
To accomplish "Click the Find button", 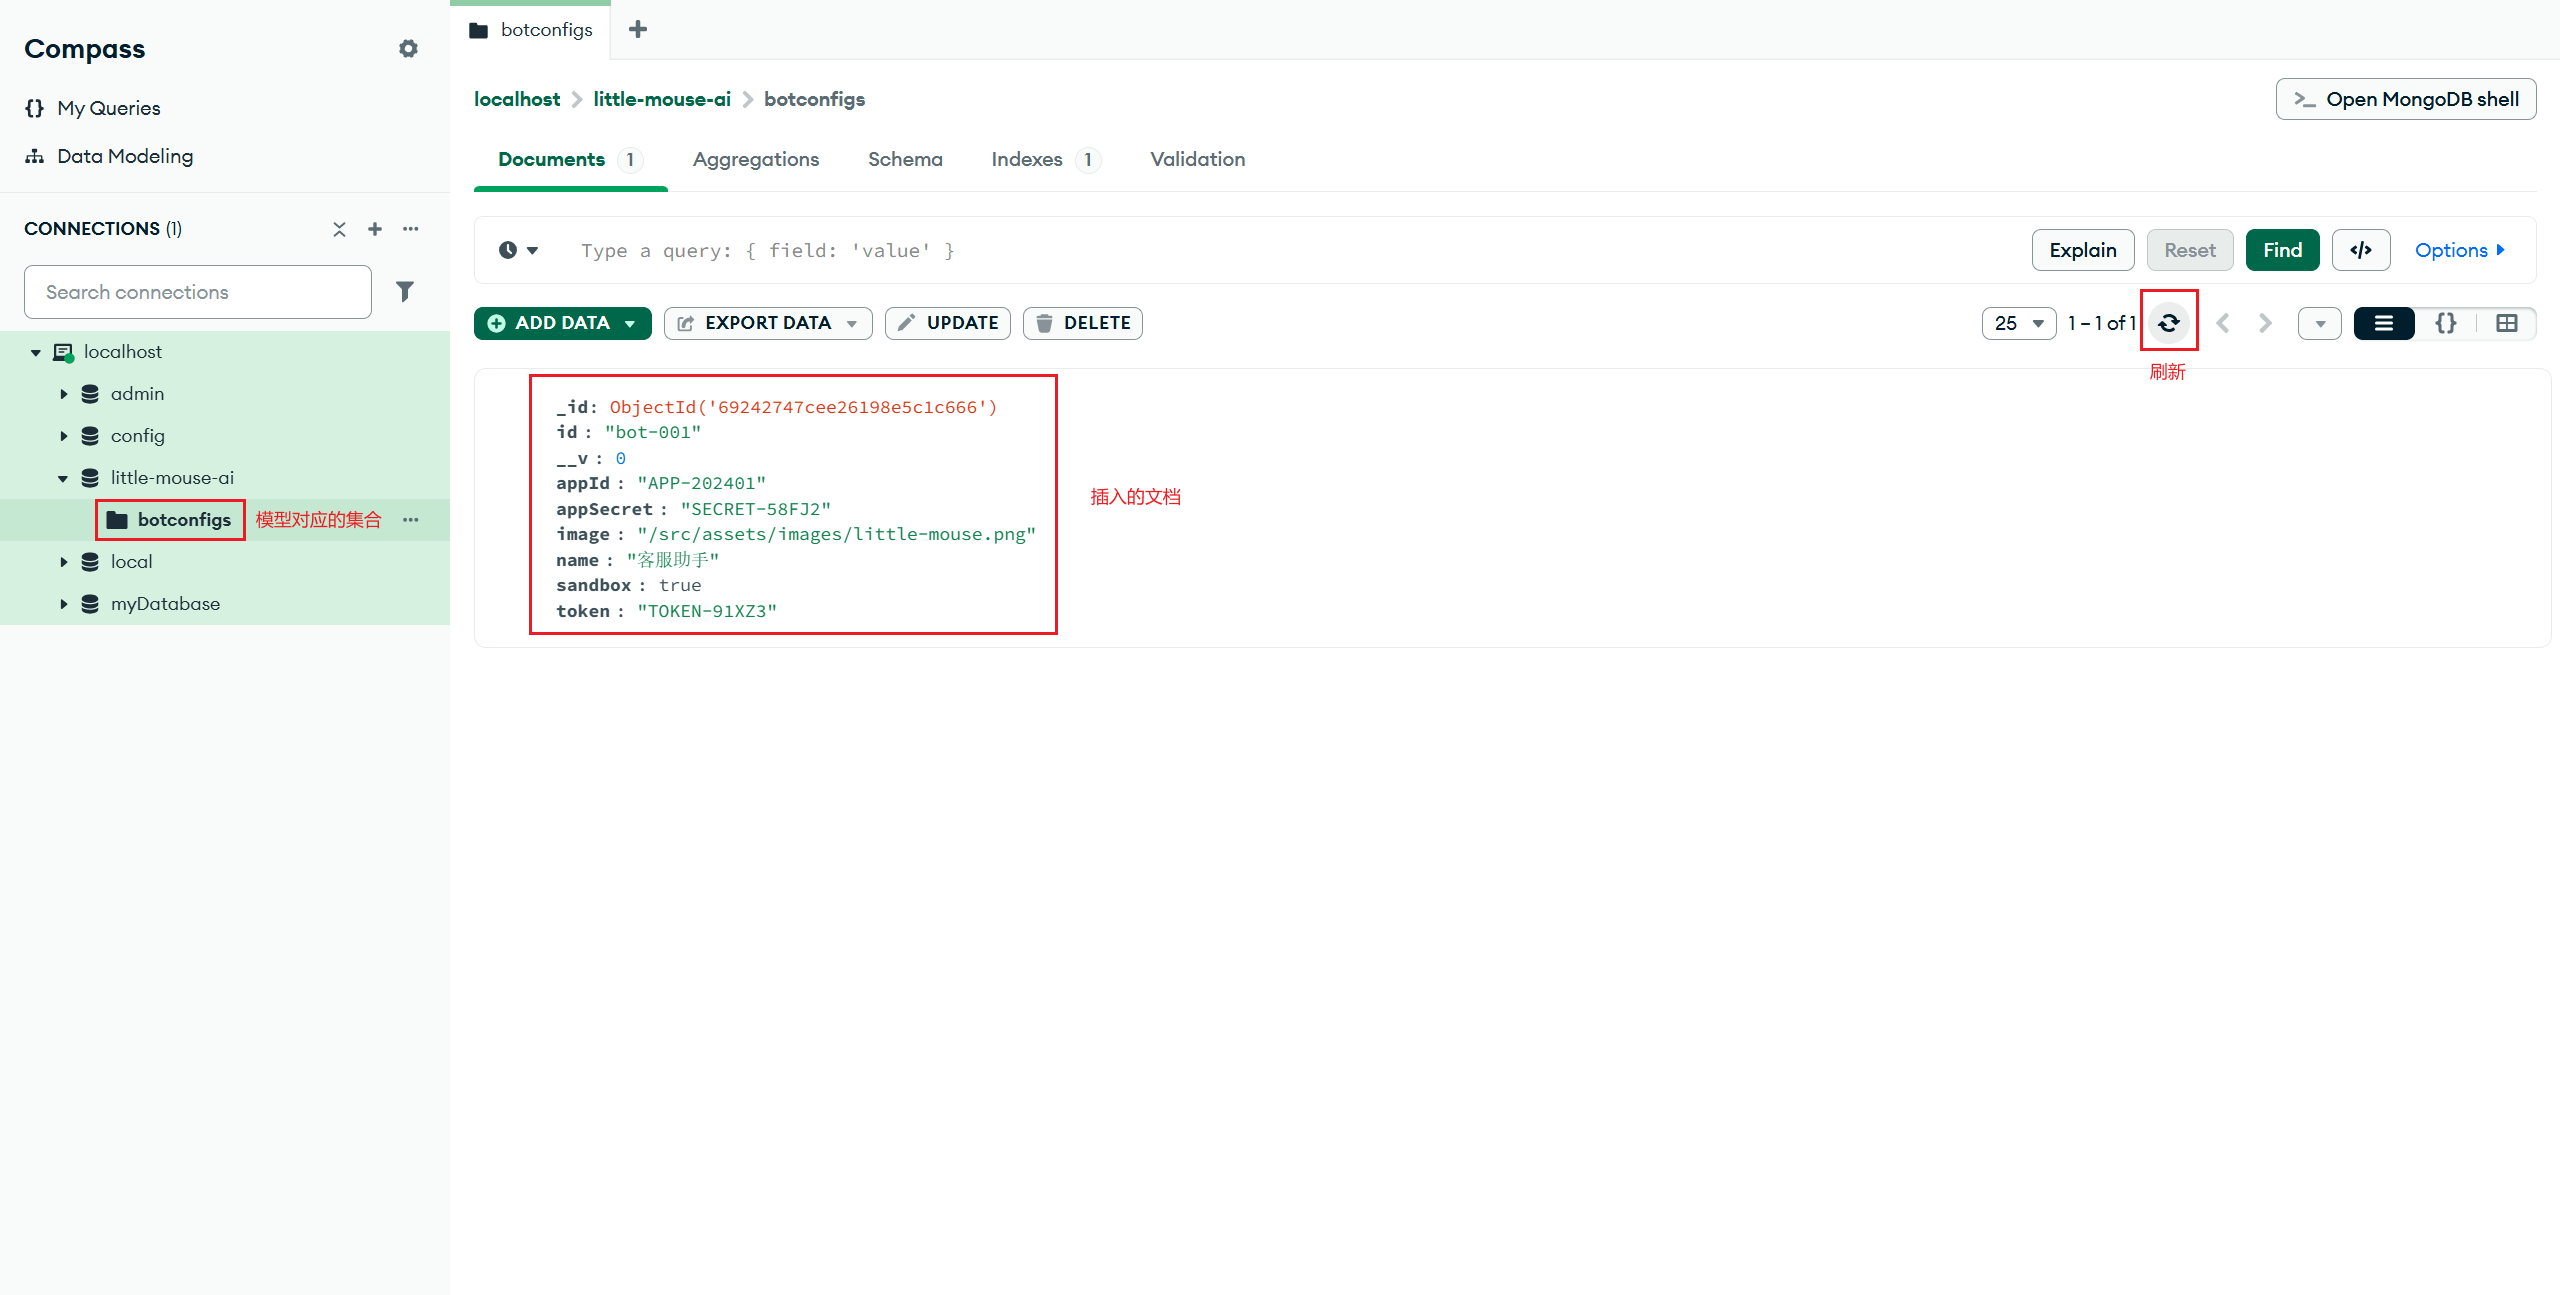I will tap(2282, 250).
